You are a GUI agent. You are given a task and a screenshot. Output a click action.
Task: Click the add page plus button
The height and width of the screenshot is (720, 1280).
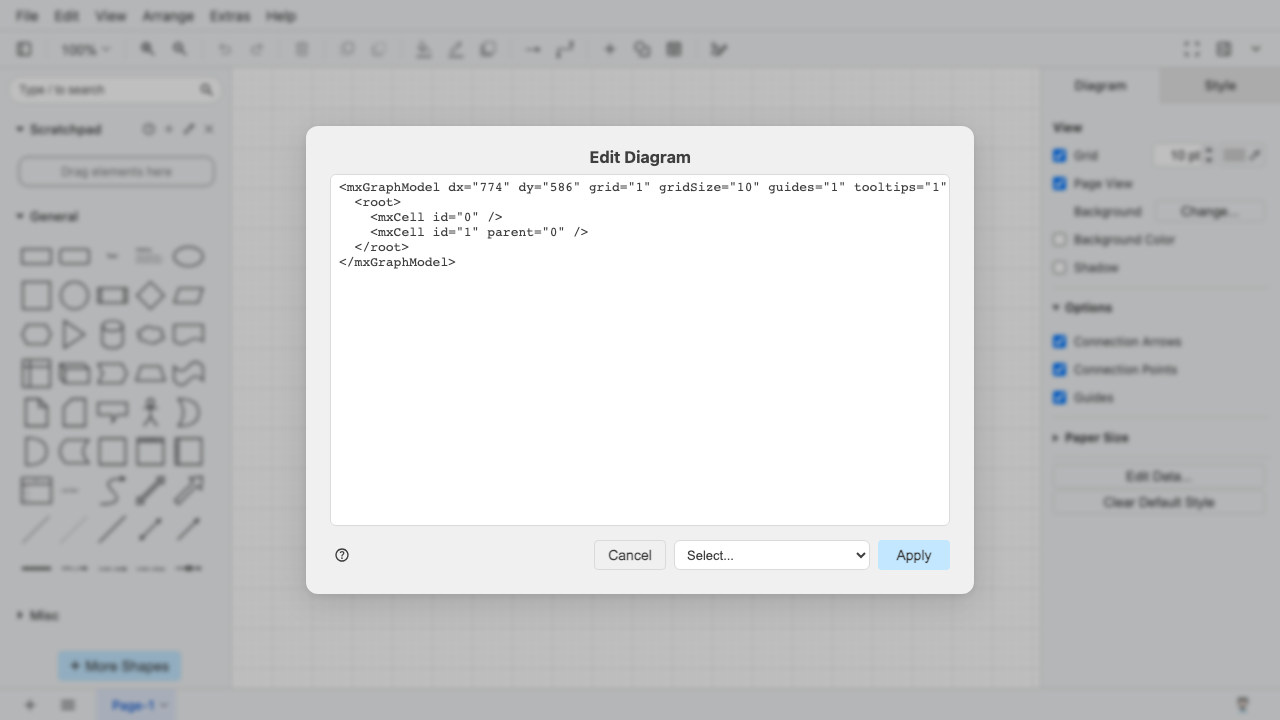click(30, 705)
